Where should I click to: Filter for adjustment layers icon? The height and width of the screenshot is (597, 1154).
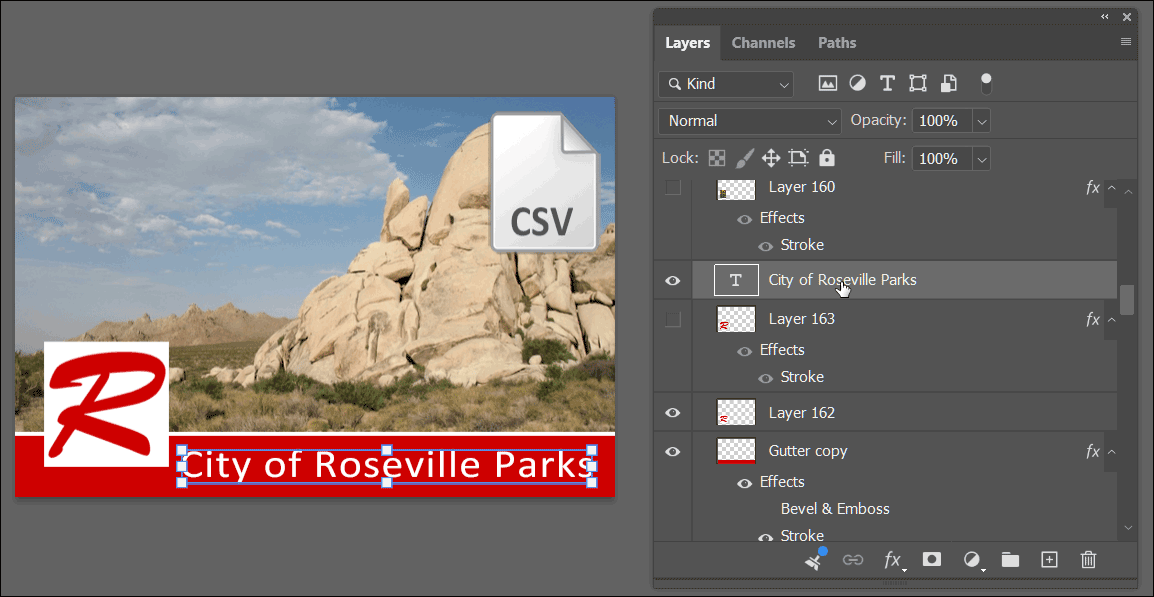click(x=857, y=83)
